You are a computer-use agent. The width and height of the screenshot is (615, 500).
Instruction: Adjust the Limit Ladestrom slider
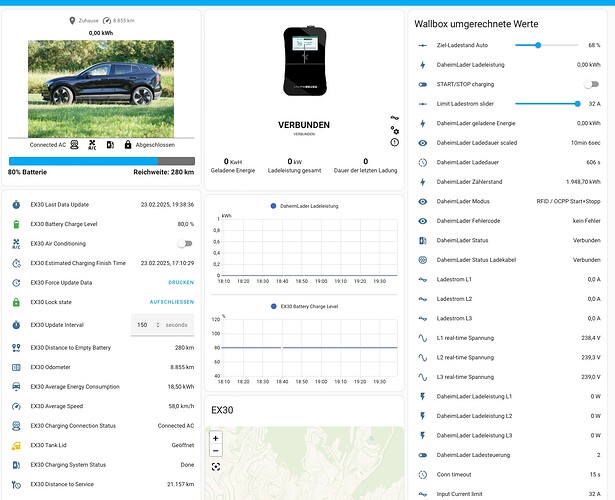(546, 104)
